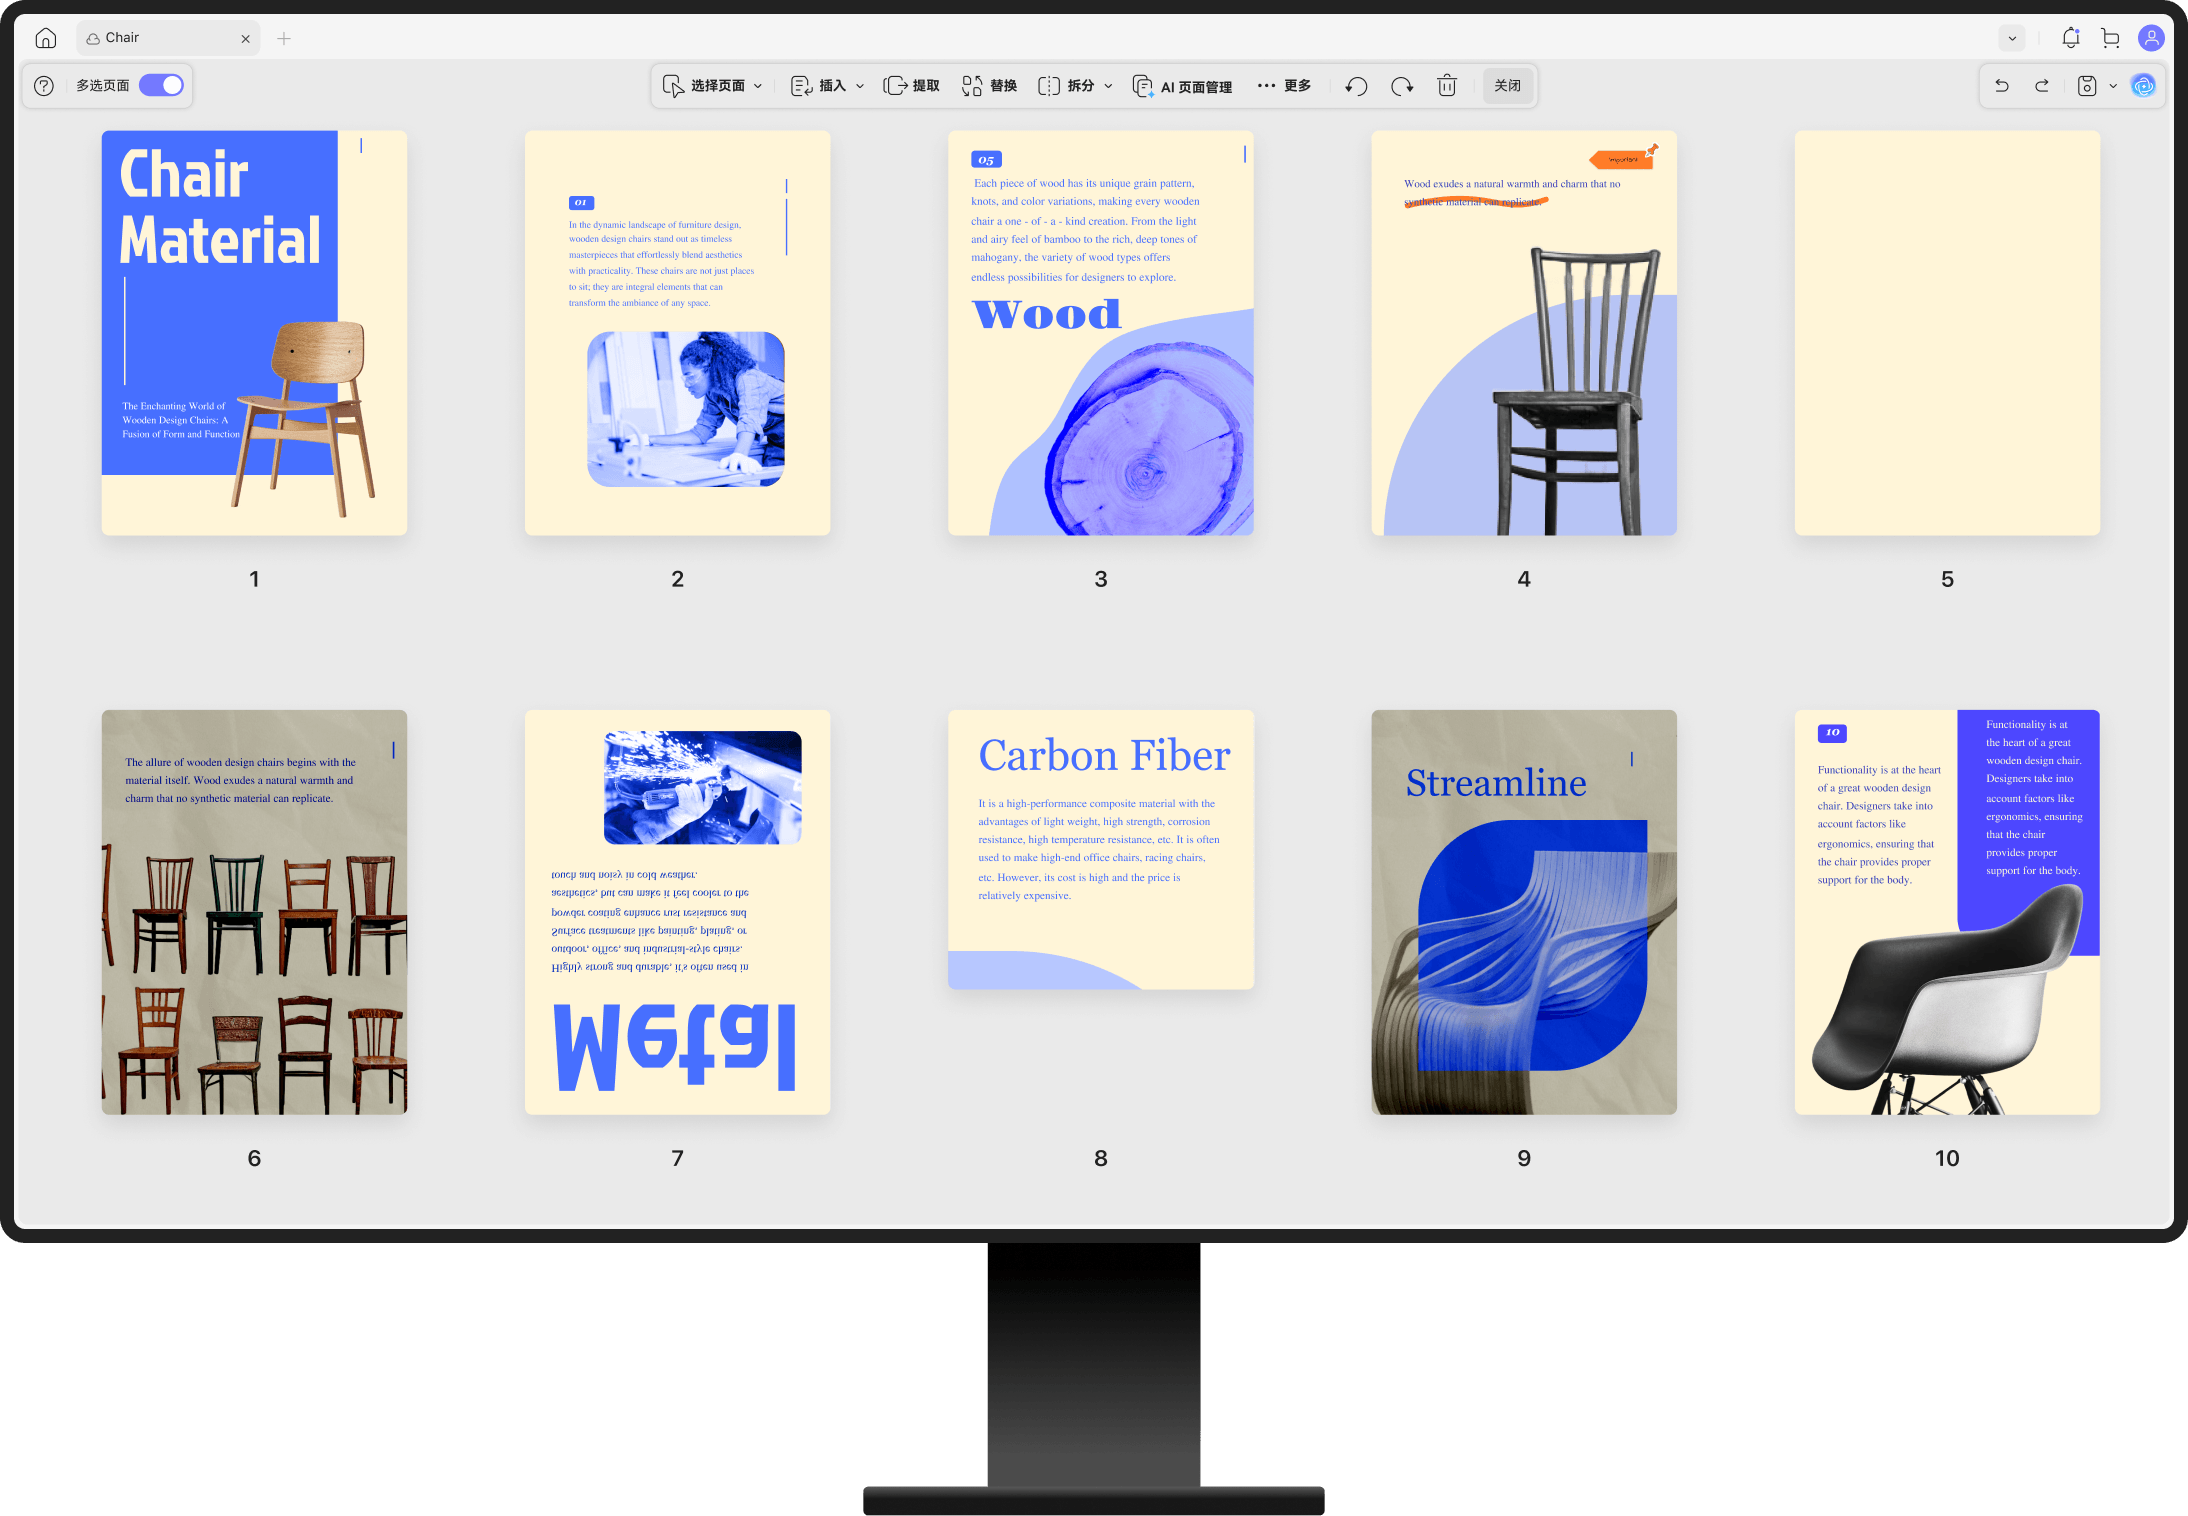Screen dimensions: 2188x1516
Task: Toggle the 多选页面 multi-select switch
Action: [161, 86]
